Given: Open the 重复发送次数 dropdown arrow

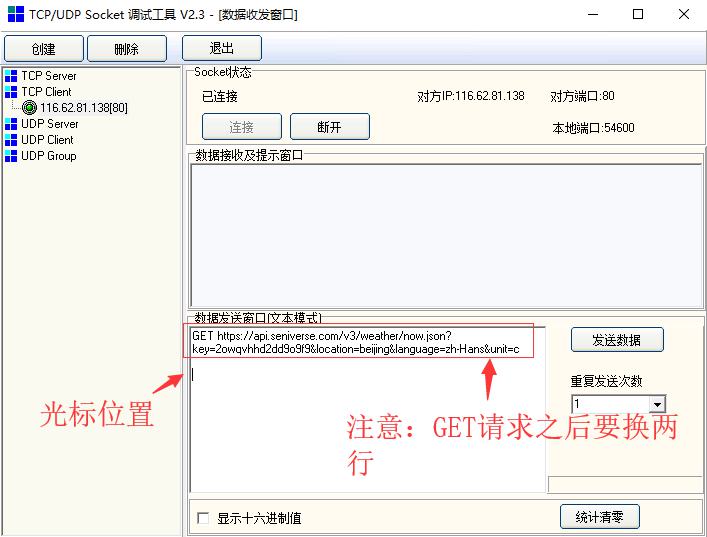Looking at the screenshot, I should (657, 404).
